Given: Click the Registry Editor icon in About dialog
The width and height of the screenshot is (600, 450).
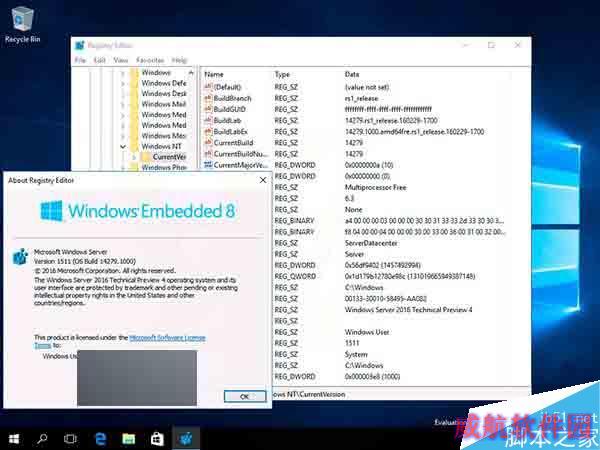Looking at the screenshot, I should [20, 257].
